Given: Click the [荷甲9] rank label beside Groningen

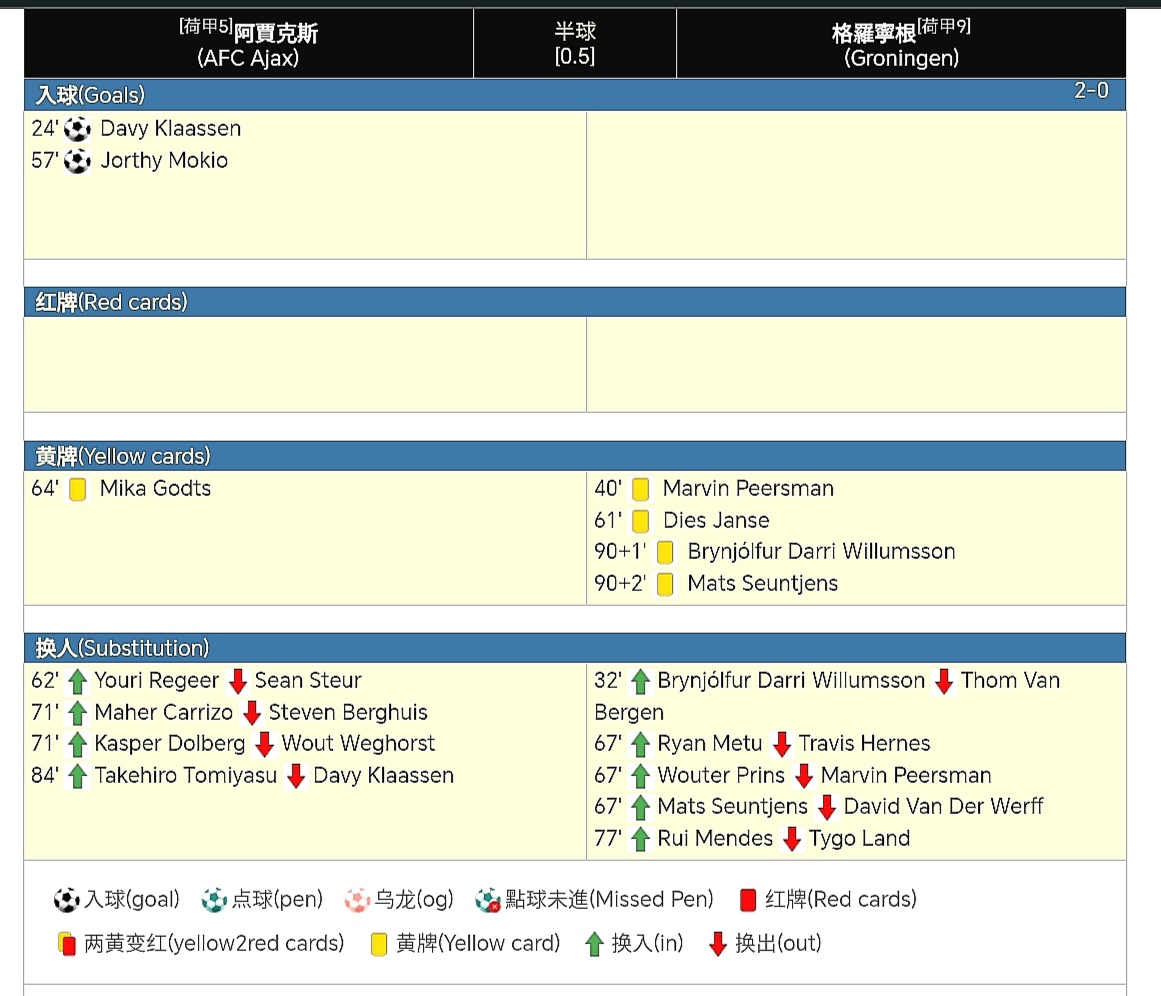Looking at the screenshot, I should click(x=944, y=27).
